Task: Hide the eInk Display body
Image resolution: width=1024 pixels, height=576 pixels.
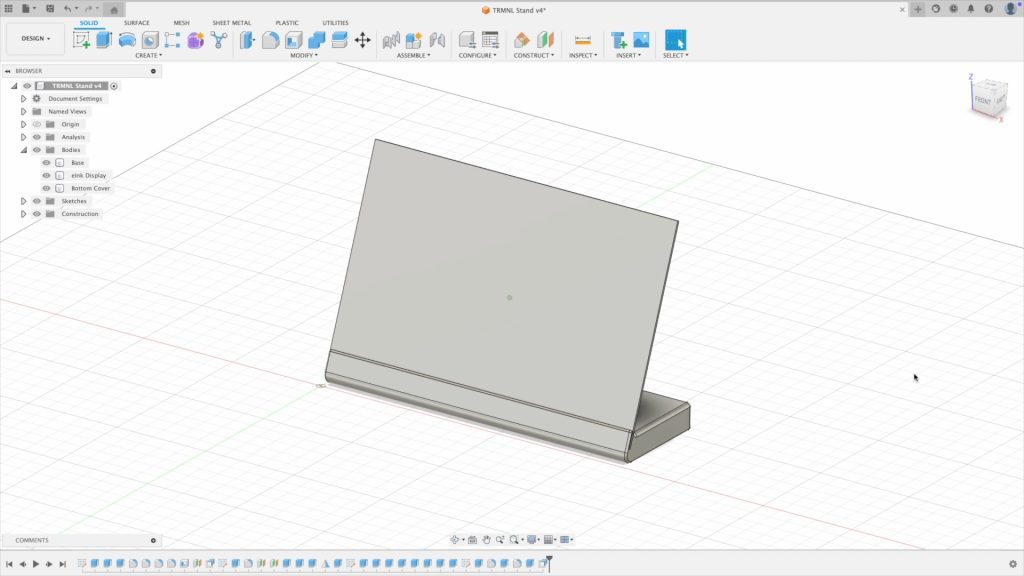Action: click(x=45, y=175)
